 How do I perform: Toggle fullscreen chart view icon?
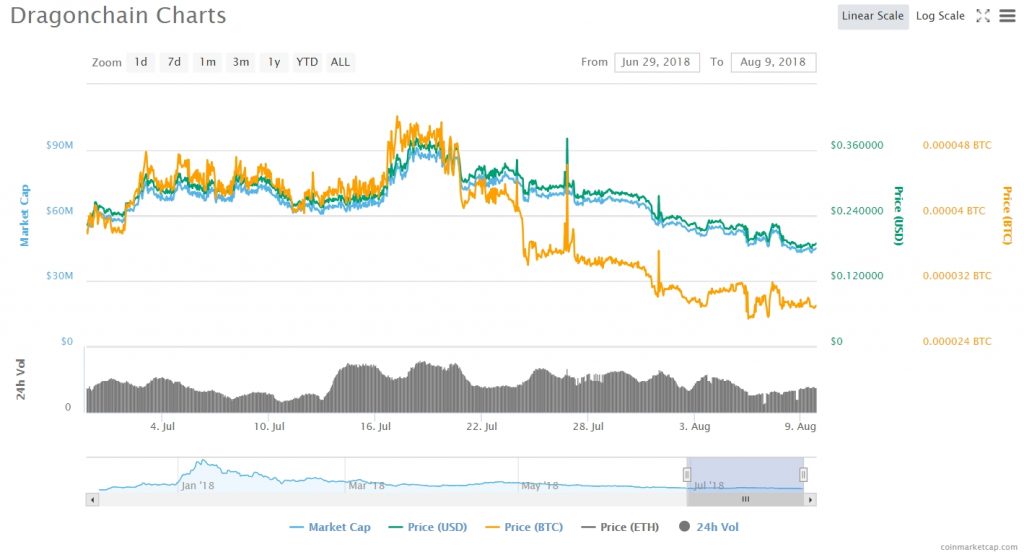click(983, 16)
